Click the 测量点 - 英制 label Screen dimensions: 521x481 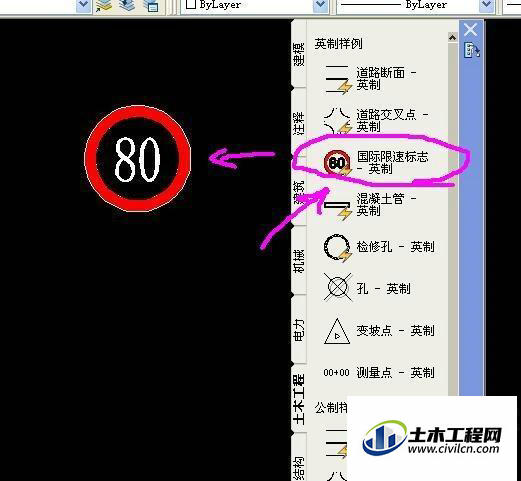[x=396, y=372]
